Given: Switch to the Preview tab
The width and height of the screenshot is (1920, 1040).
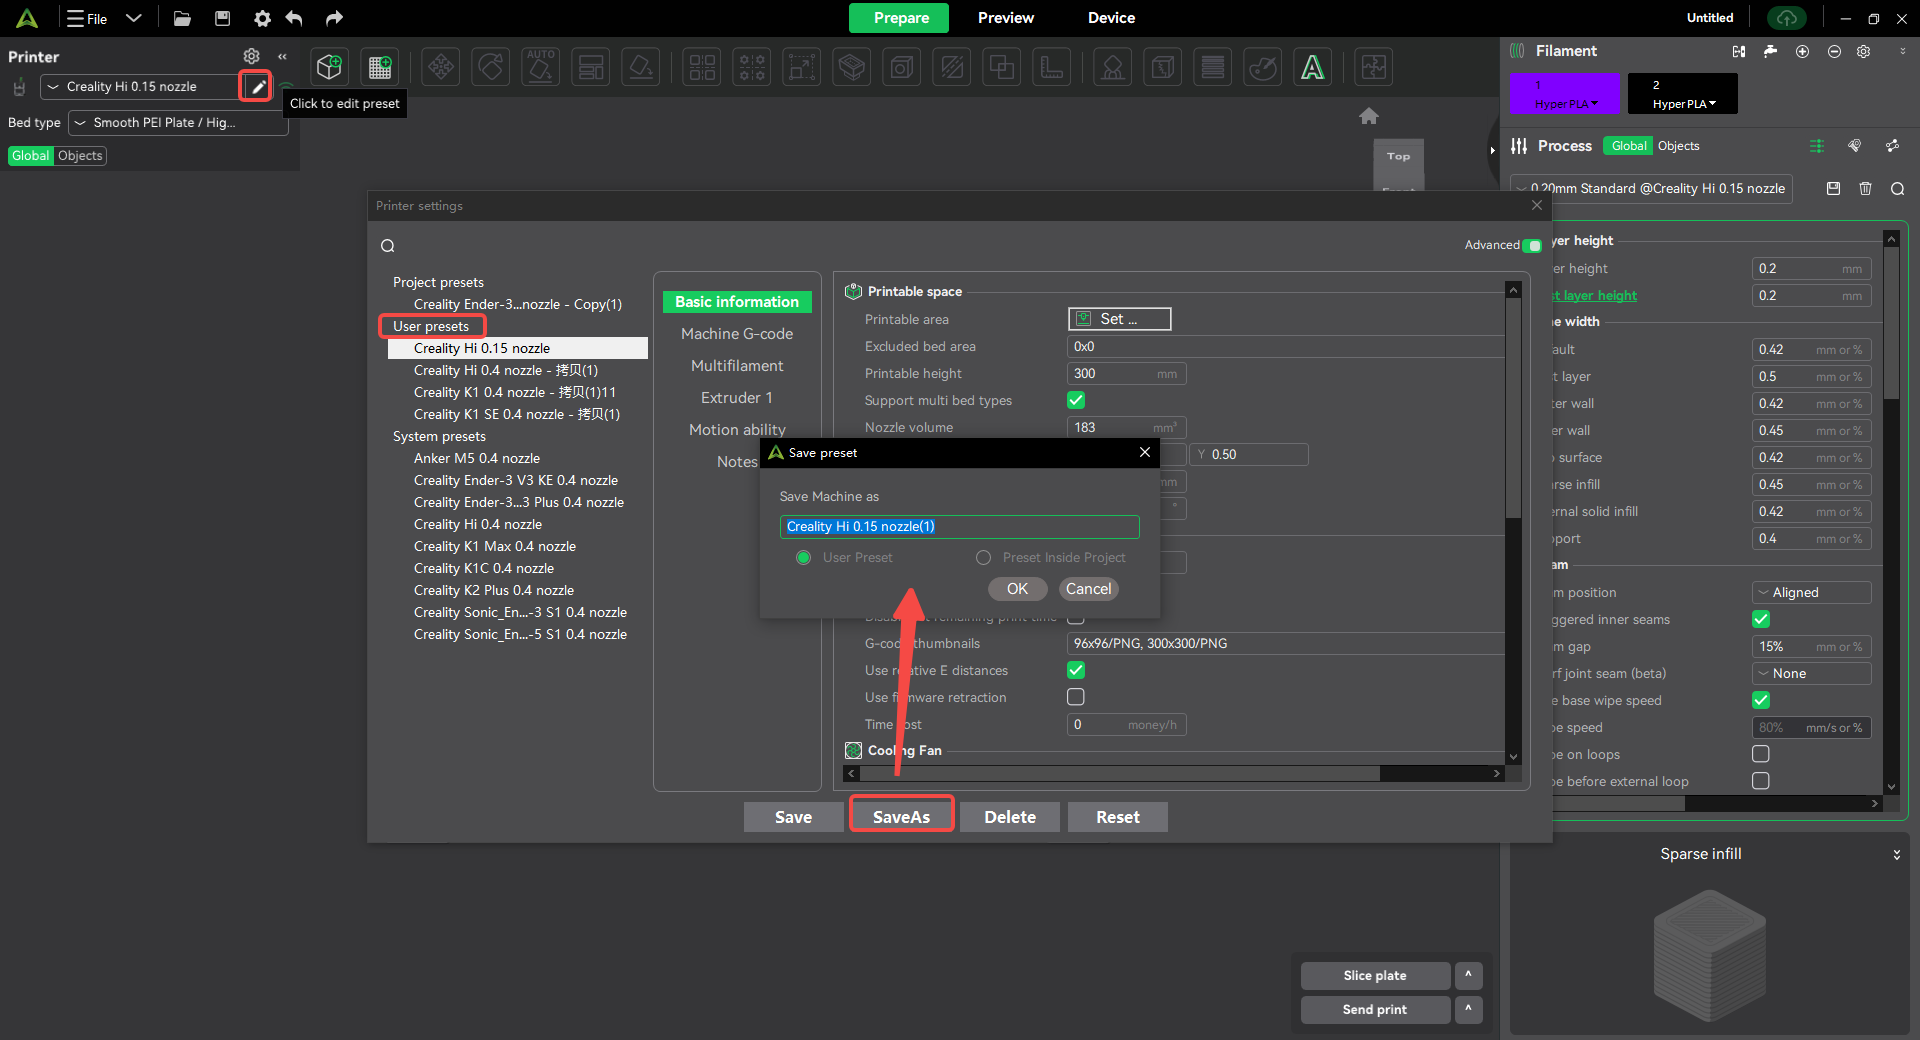Looking at the screenshot, I should click(1006, 18).
